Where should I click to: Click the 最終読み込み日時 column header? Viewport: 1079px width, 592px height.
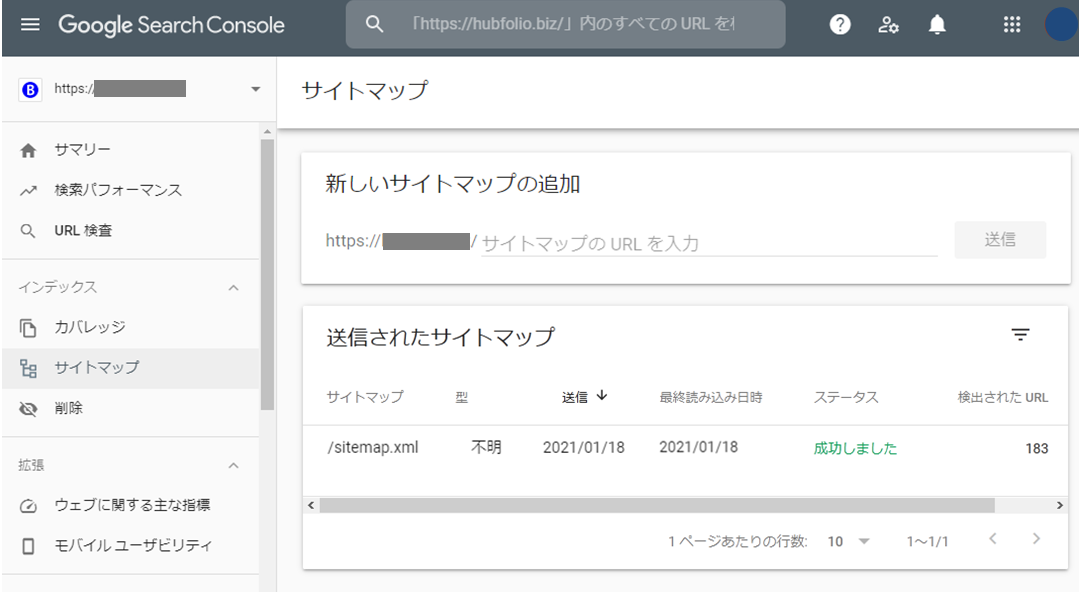[711, 397]
